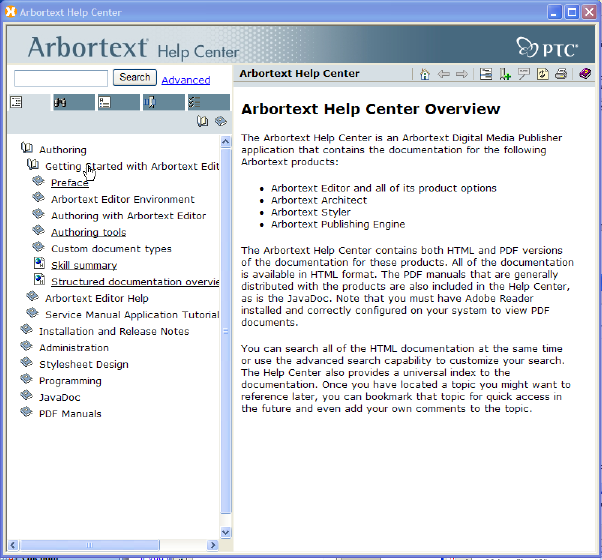This screenshot has width=602, height=560.
Task: Open the Stylesheet Design book
Action: pyautogui.click(x=84, y=364)
